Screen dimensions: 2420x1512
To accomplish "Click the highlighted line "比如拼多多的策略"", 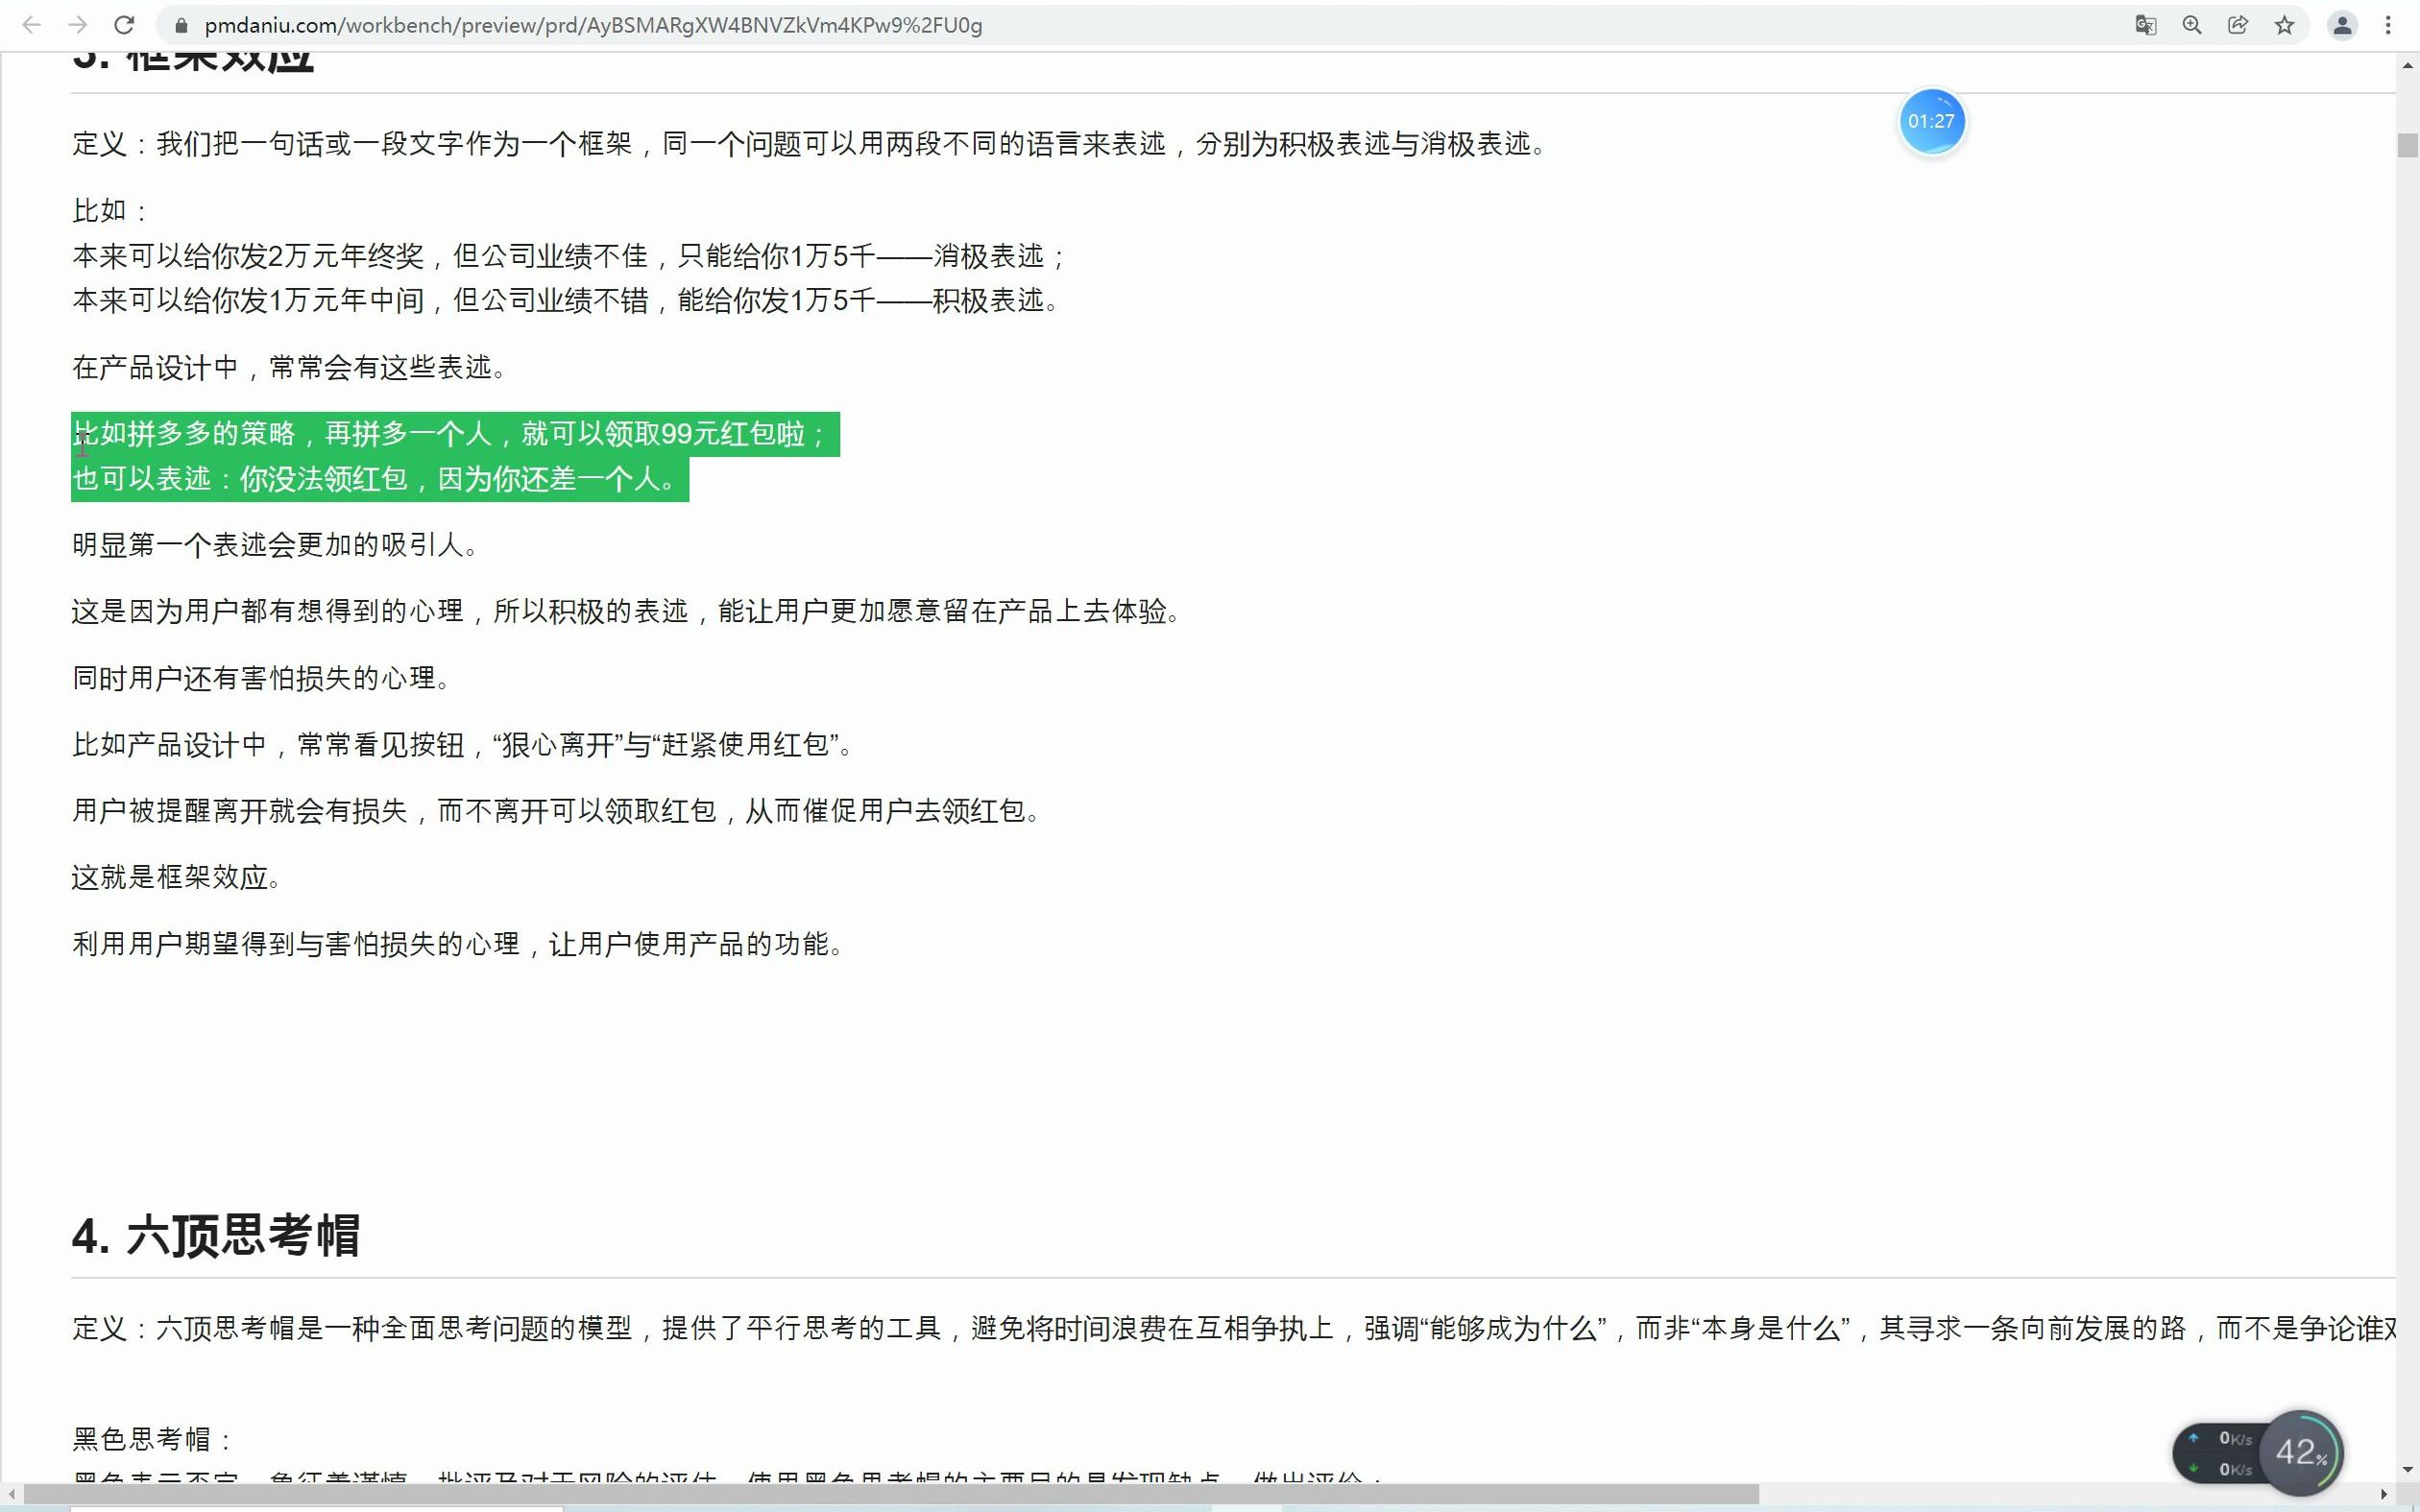I will point(455,434).
